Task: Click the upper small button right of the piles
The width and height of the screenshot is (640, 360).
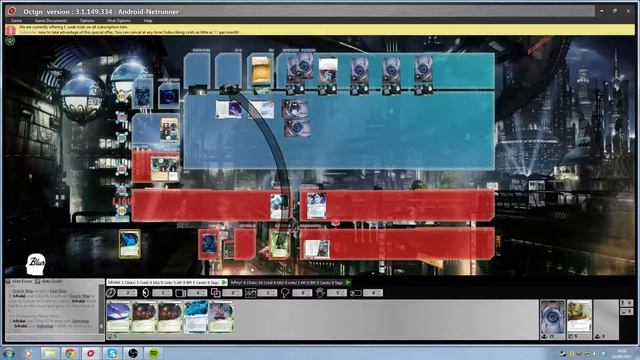Action: [627, 303]
